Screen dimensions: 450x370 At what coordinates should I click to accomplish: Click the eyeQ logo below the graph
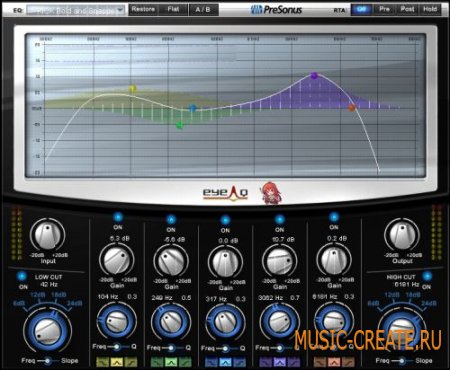point(225,193)
